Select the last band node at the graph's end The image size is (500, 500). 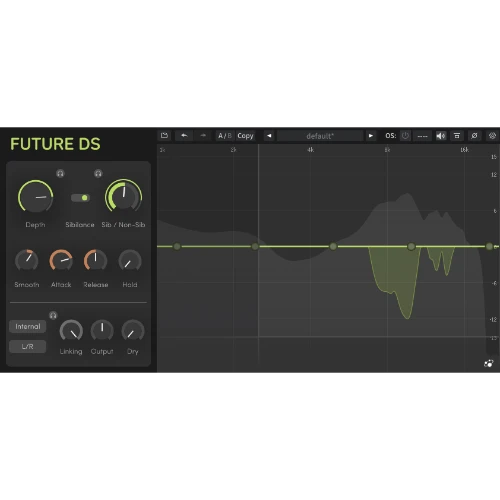pos(489,246)
